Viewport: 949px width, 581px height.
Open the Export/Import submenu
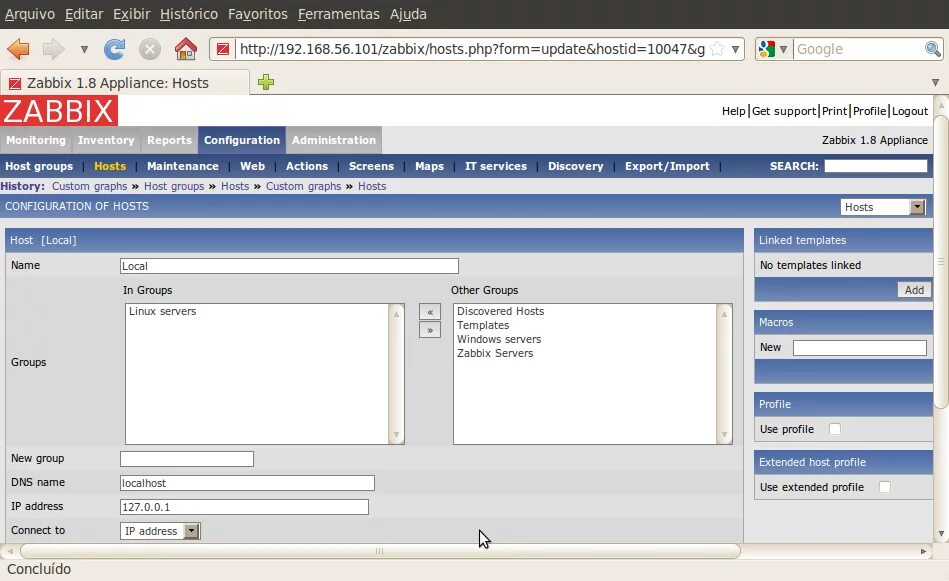tap(667, 166)
